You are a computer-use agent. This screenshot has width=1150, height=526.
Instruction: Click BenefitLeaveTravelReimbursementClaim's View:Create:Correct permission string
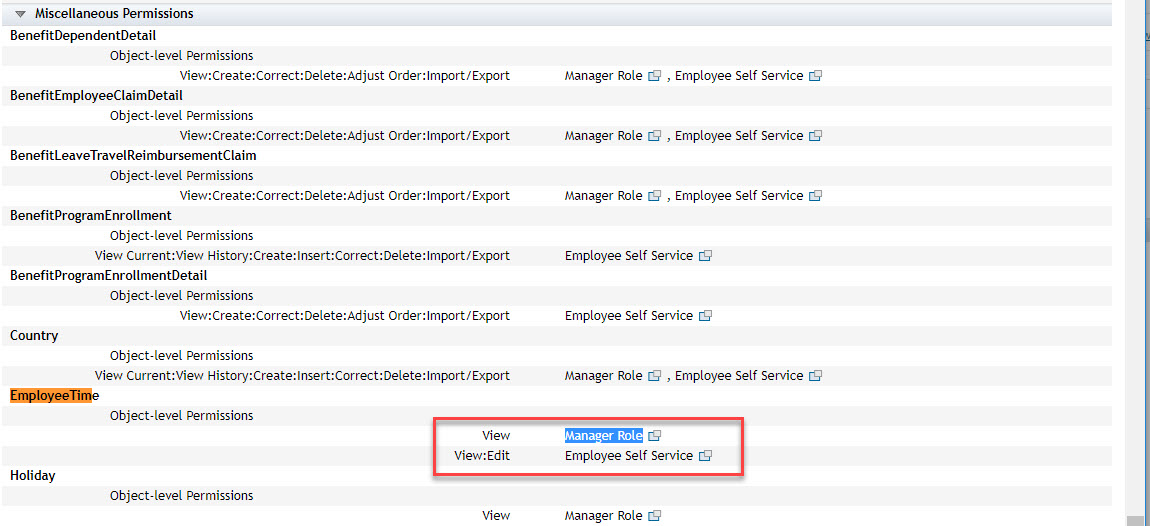345,196
